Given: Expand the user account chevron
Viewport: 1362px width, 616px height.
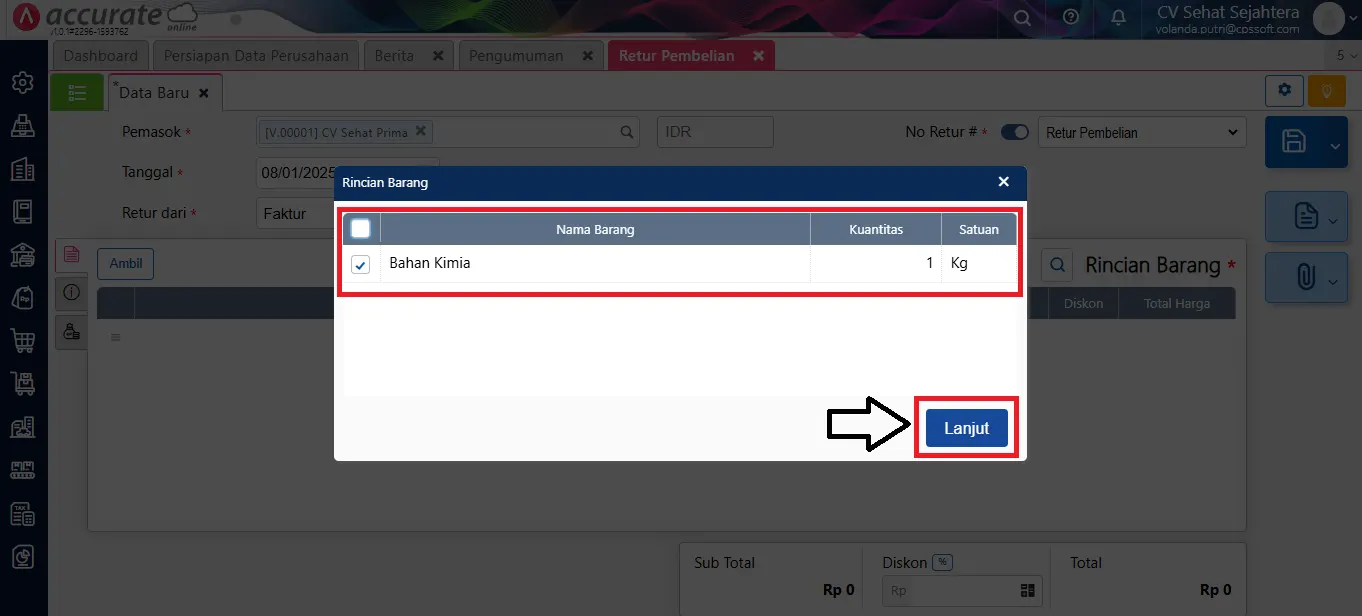Looking at the screenshot, I should coord(1353,18).
